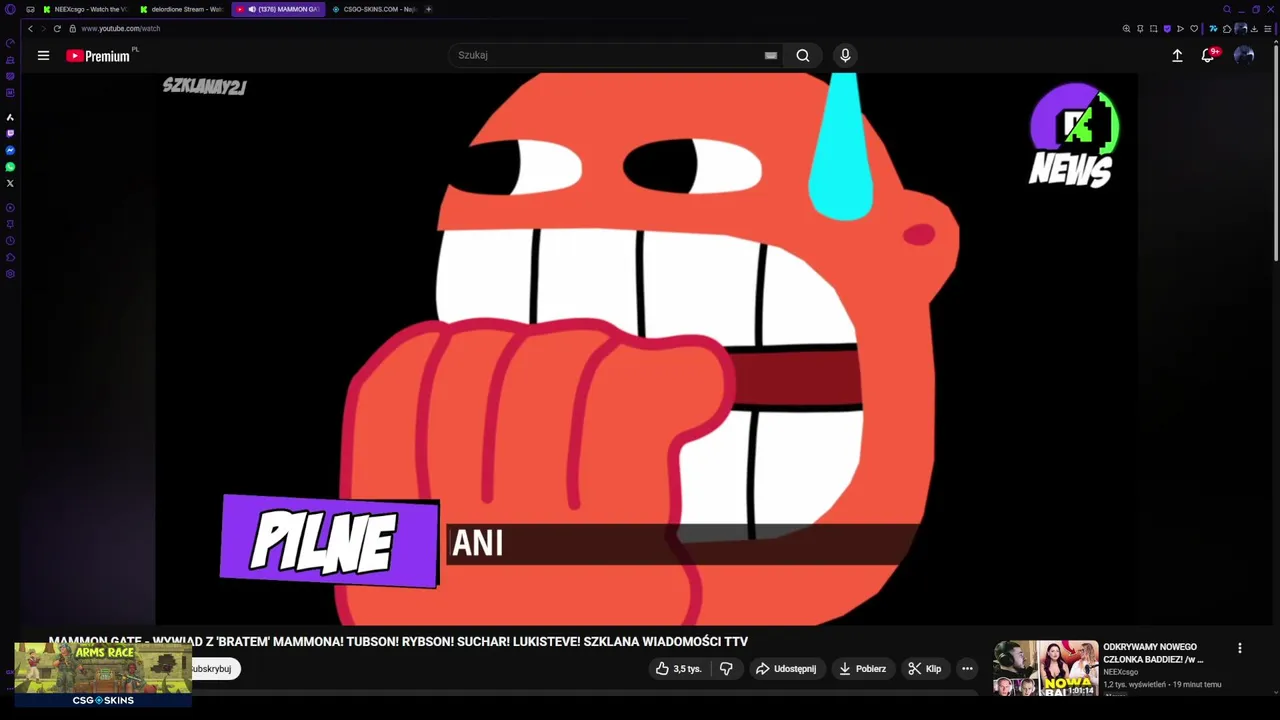
Task: Click the Udostępnij share button
Action: [x=786, y=668]
